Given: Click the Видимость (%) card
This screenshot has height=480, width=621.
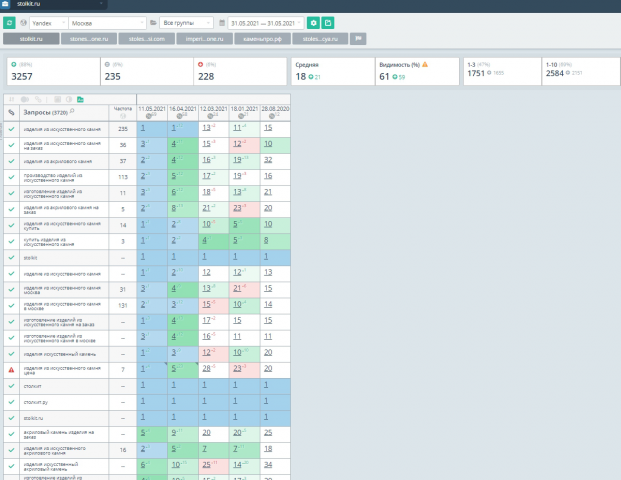Looking at the screenshot, I should 417,71.
